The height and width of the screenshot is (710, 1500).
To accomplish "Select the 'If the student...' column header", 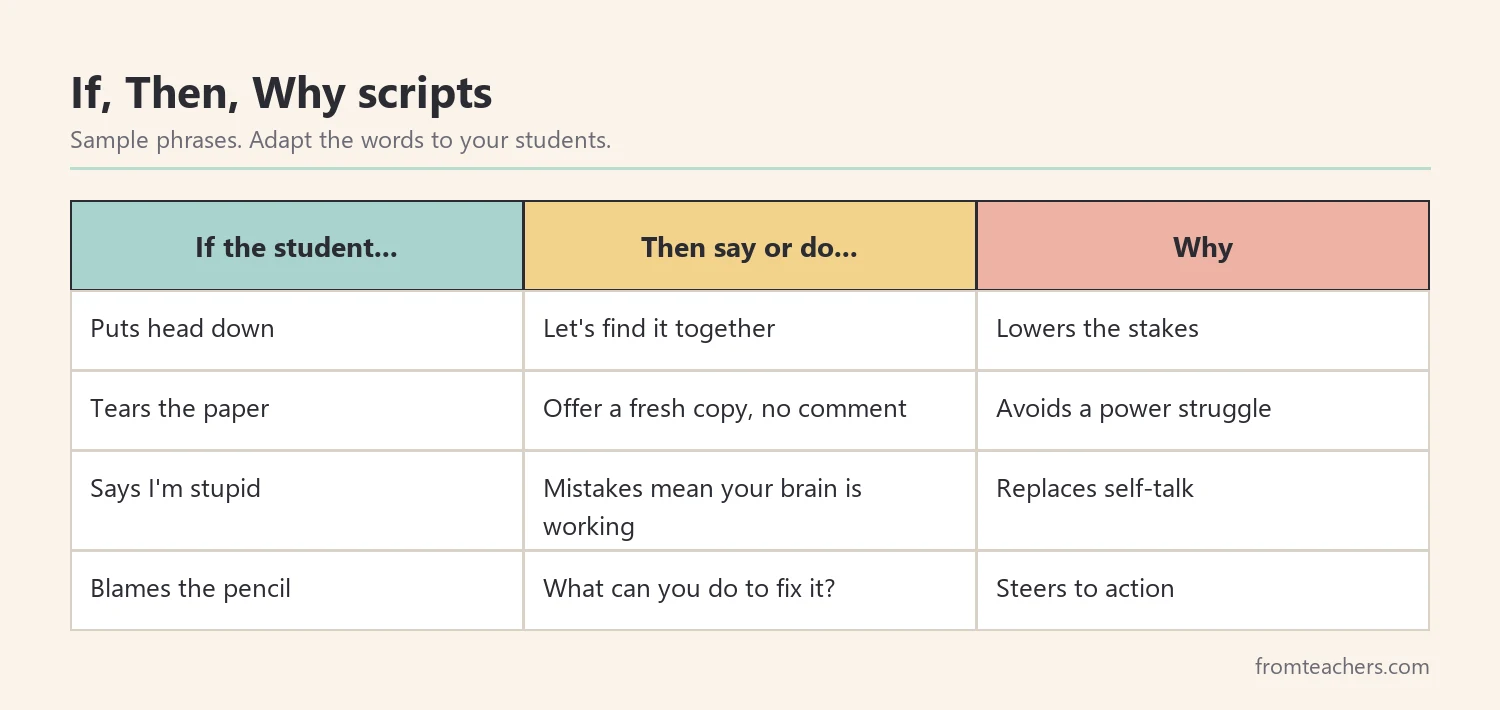I will pos(297,246).
